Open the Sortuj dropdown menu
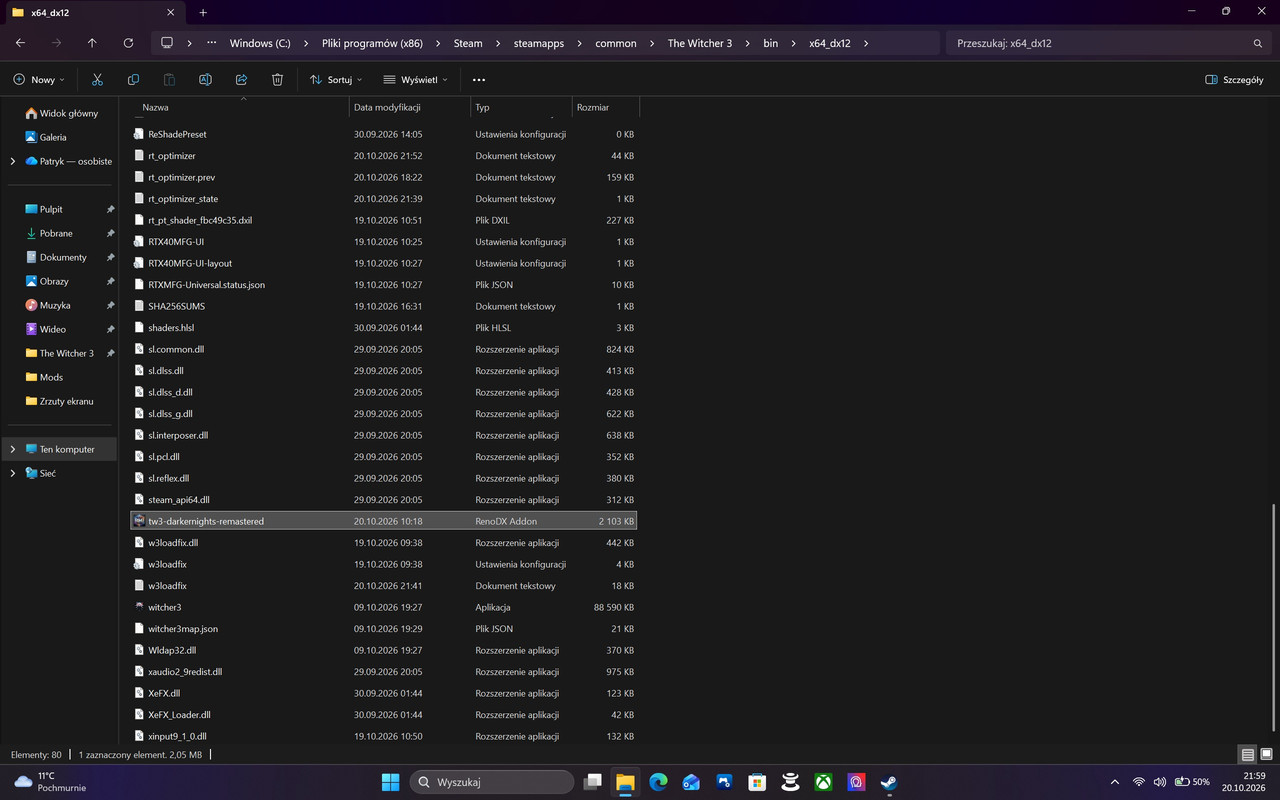 [x=336, y=79]
